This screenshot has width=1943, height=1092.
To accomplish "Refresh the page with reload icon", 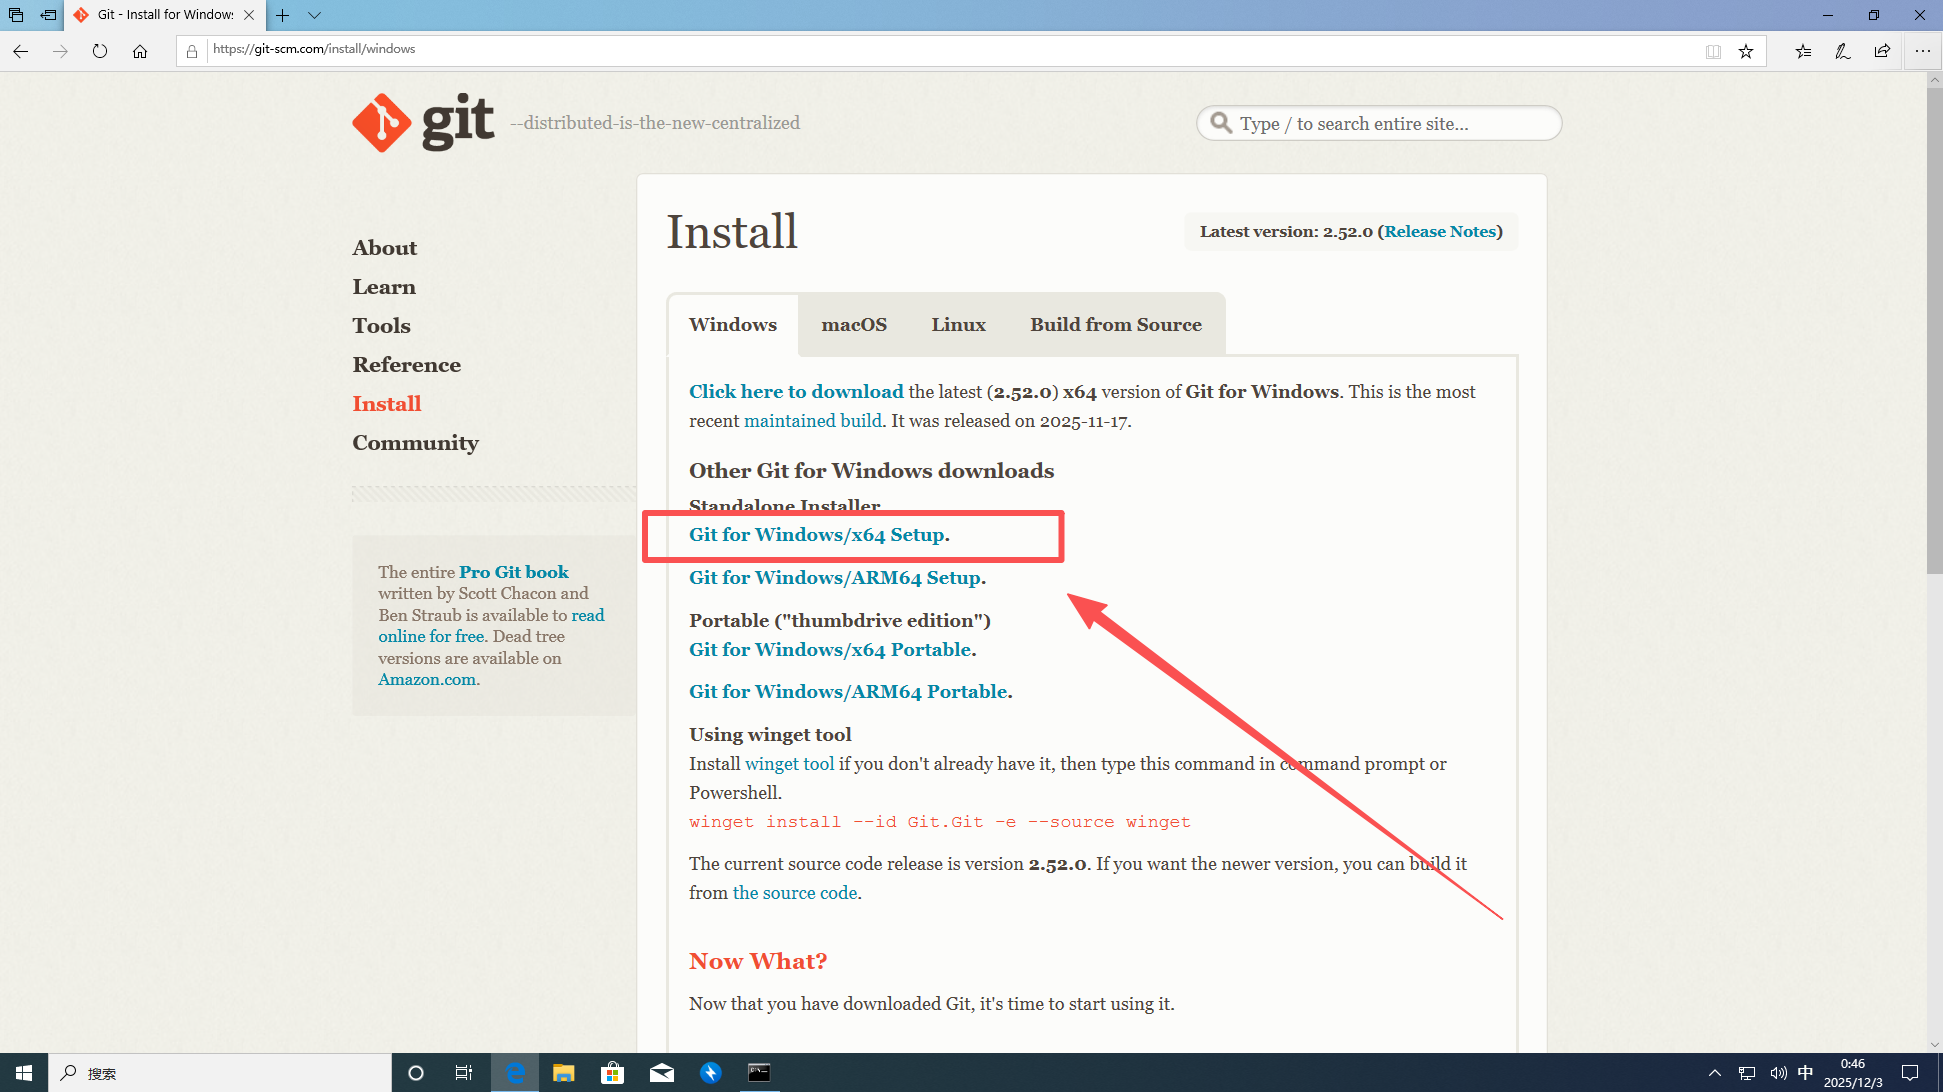I will coord(100,51).
